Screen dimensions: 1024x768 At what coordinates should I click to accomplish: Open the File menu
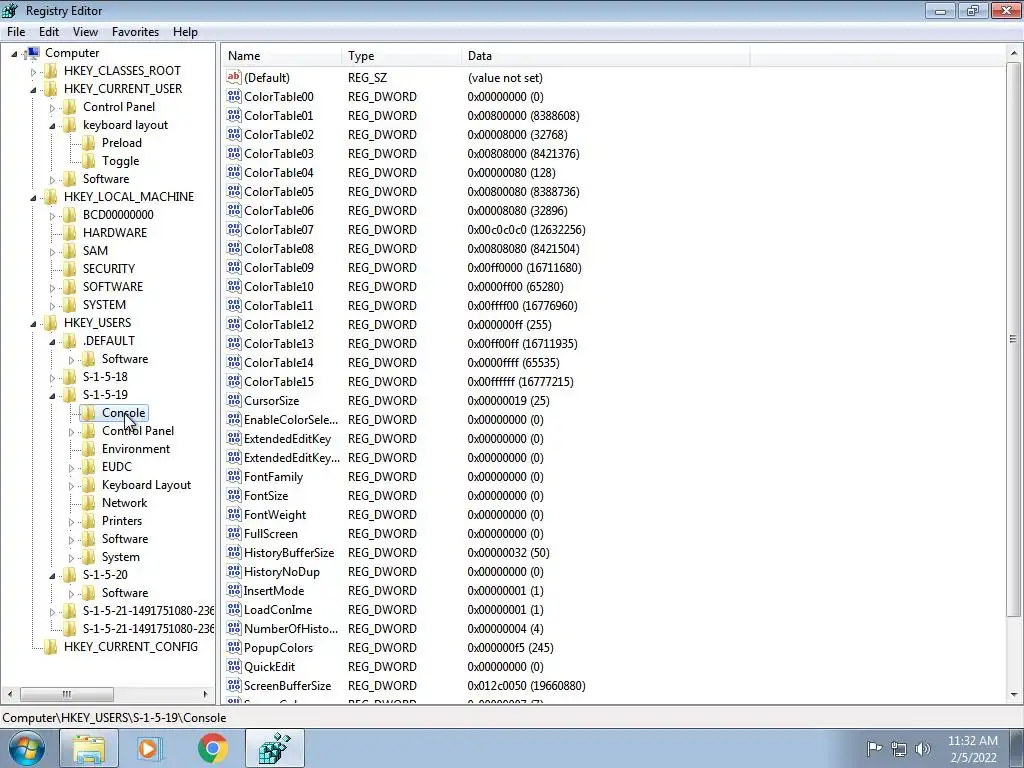tap(16, 31)
